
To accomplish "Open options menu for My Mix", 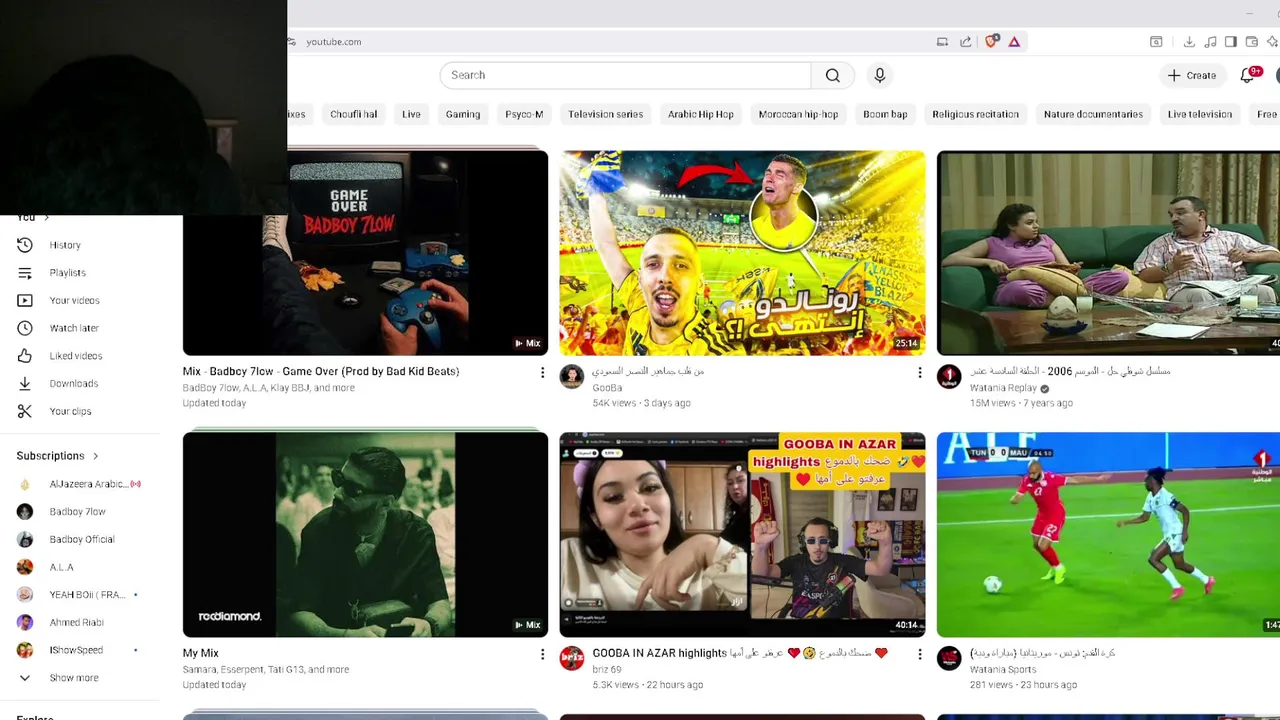I will click(542, 654).
